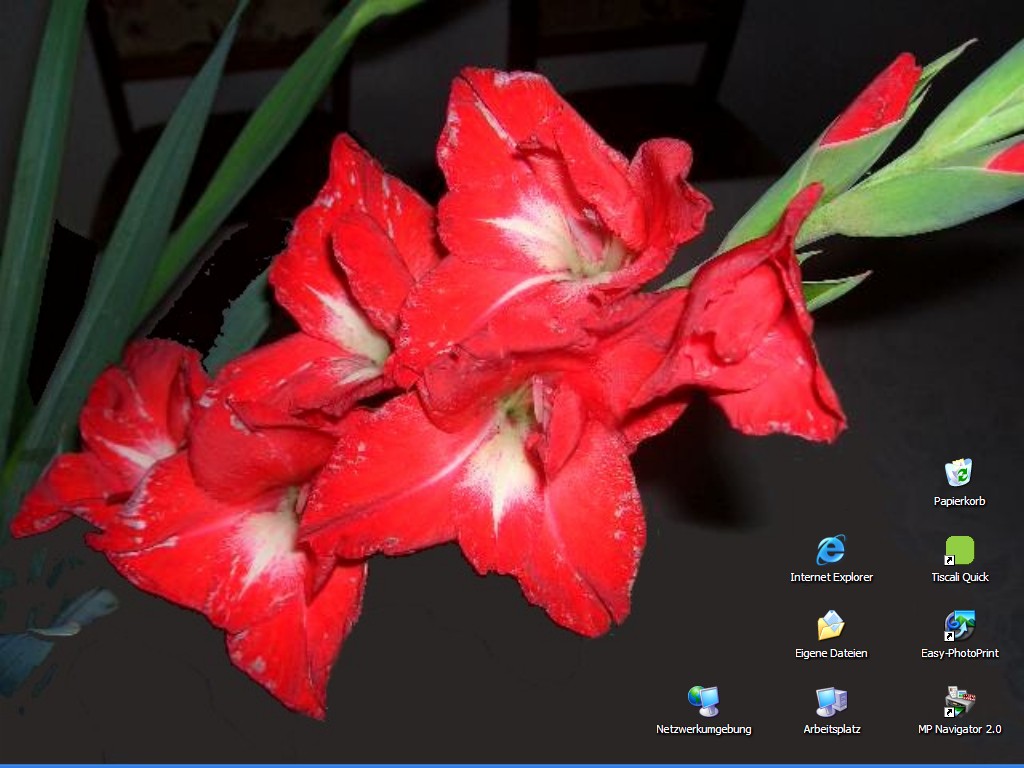Select the Eigene Dateien folder icon

click(831, 625)
